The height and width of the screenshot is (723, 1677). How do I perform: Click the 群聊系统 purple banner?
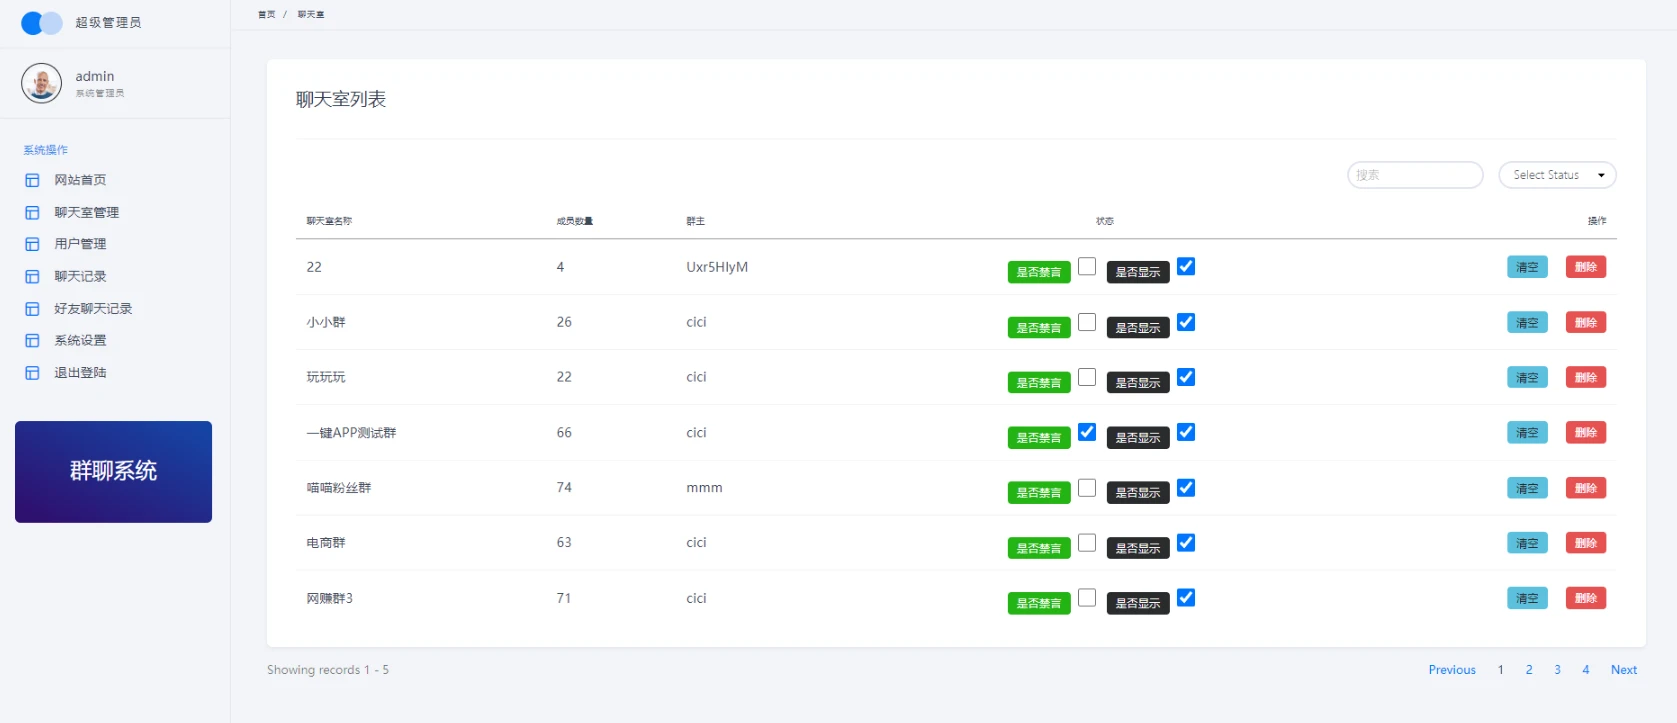click(113, 471)
